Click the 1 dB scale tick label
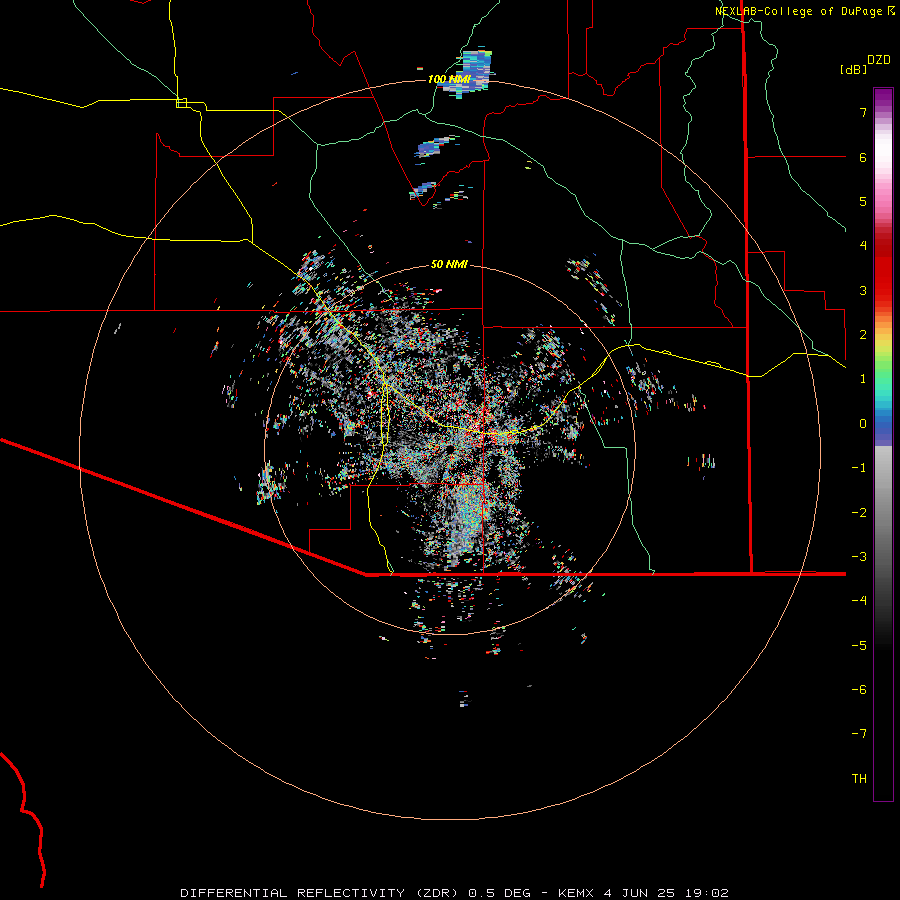The image size is (900, 900). [x=863, y=379]
